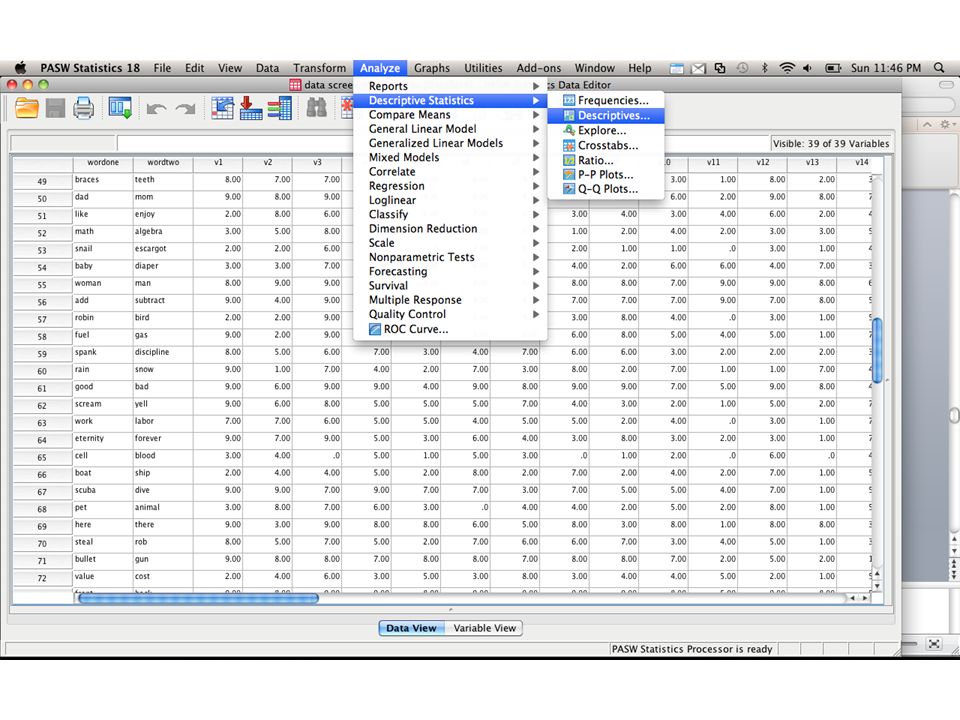960x720 pixels.
Task: Click the volume speaker icon in menu bar
Action: (x=808, y=68)
